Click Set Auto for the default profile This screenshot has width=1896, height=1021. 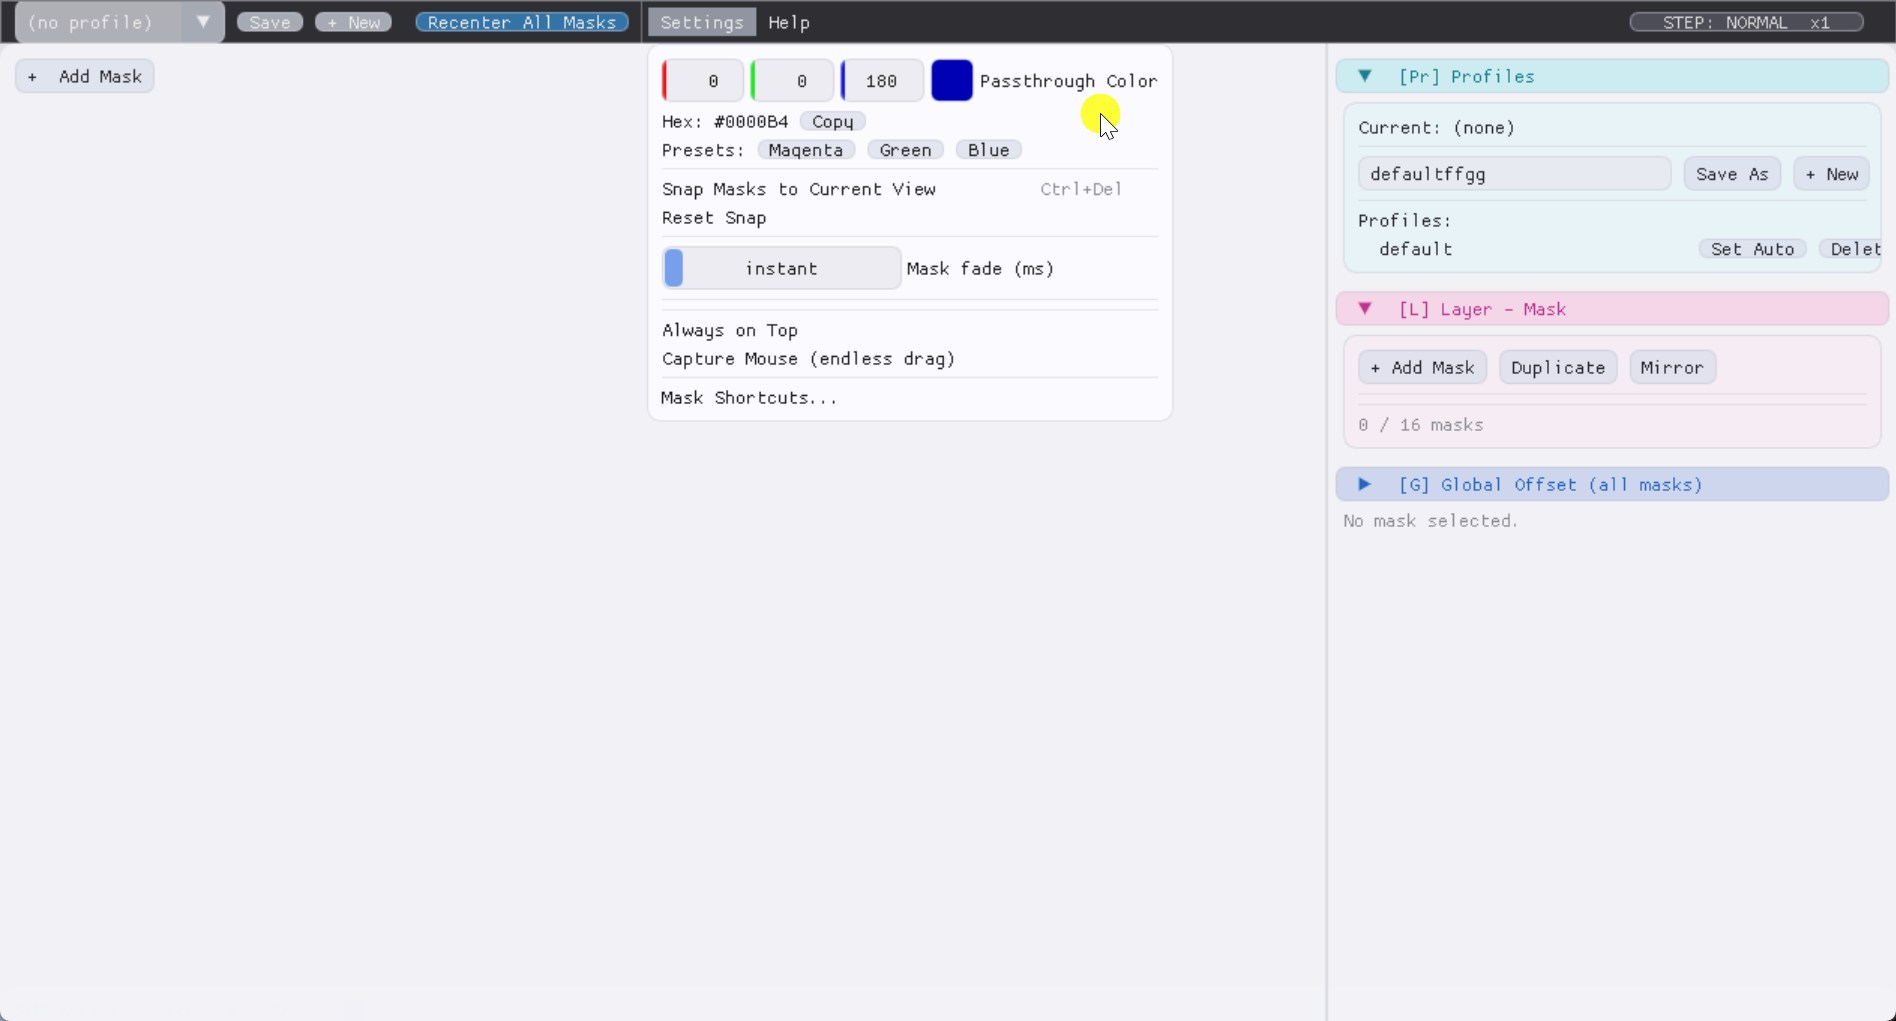(1752, 248)
